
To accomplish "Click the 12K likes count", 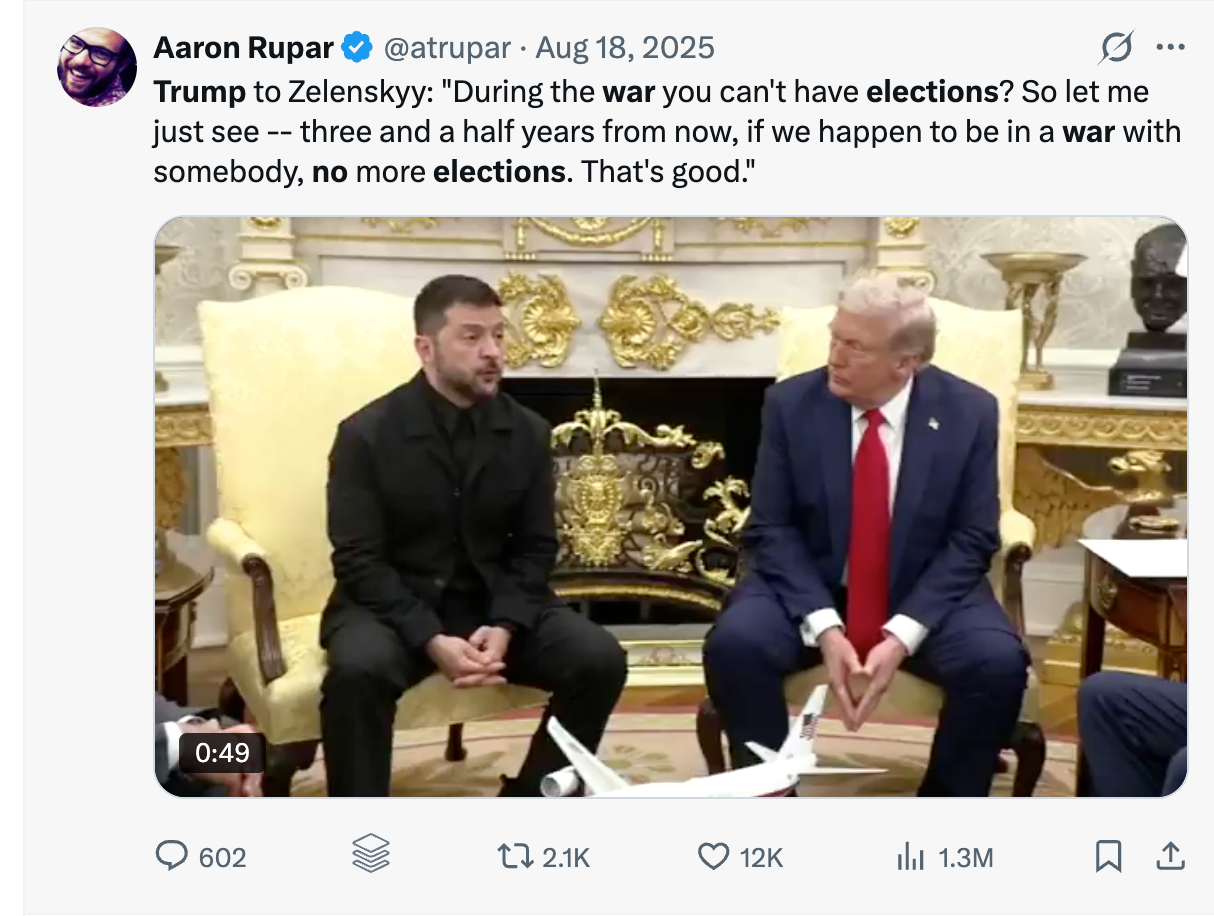I will 761,857.
